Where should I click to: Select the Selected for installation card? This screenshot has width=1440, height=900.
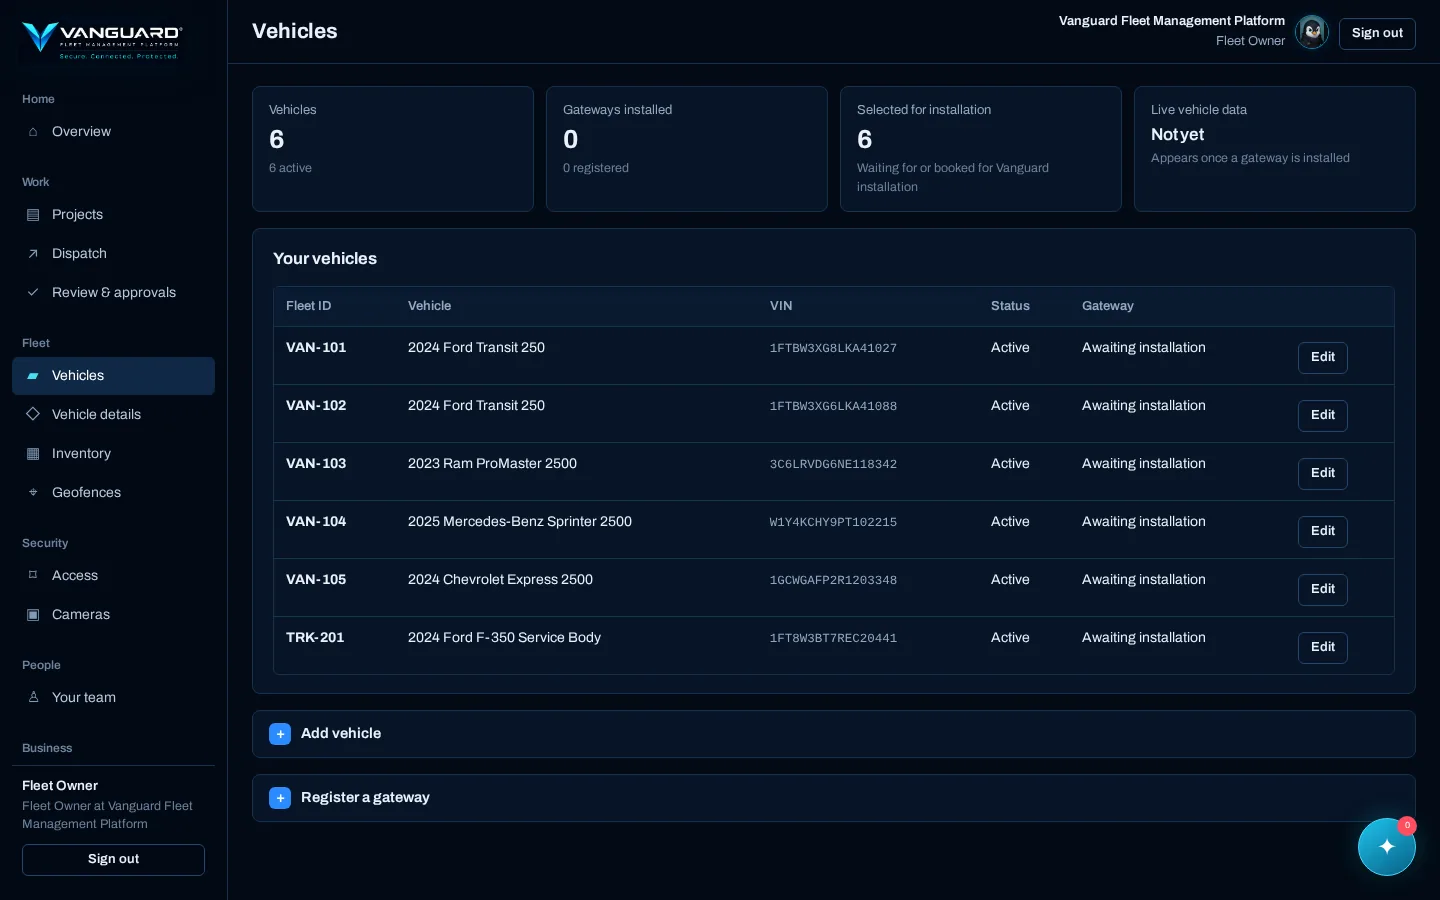981,149
